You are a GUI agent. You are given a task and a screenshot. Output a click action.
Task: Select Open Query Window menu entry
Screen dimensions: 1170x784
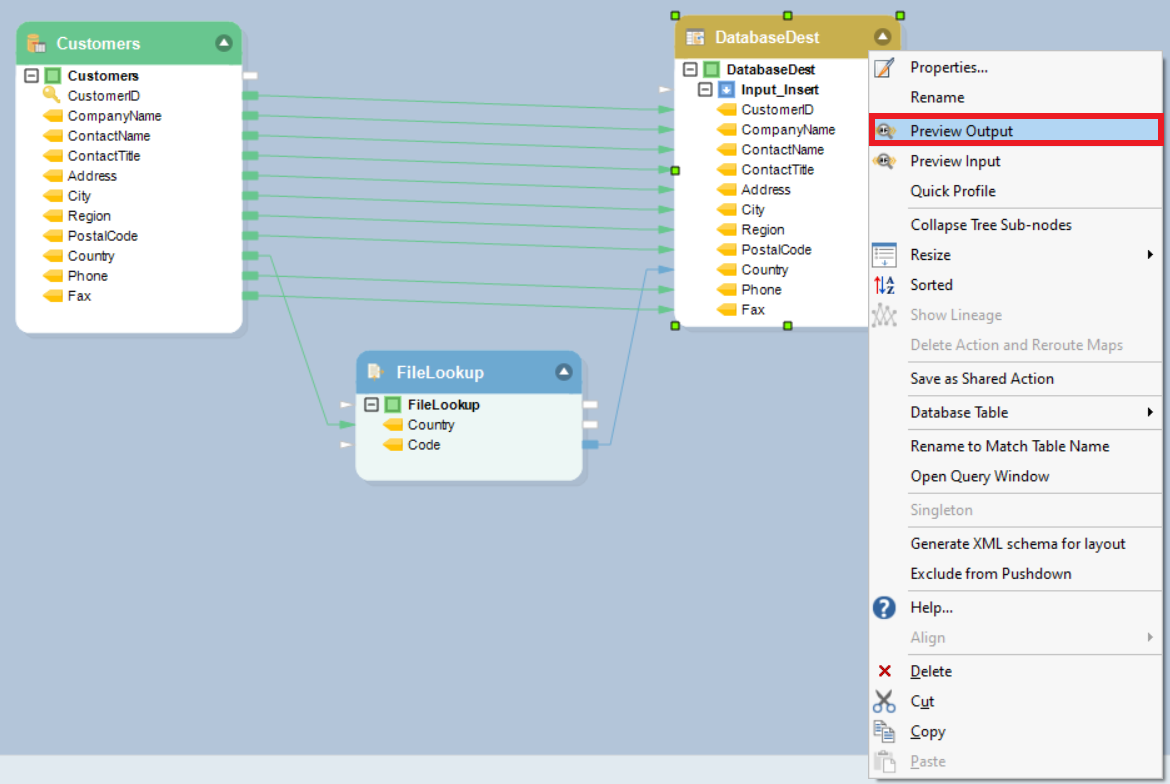click(979, 476)
